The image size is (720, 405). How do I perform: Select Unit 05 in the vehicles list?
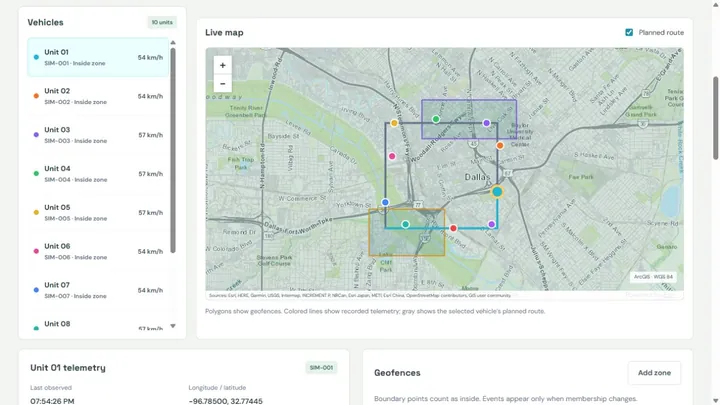click(98, 213)
